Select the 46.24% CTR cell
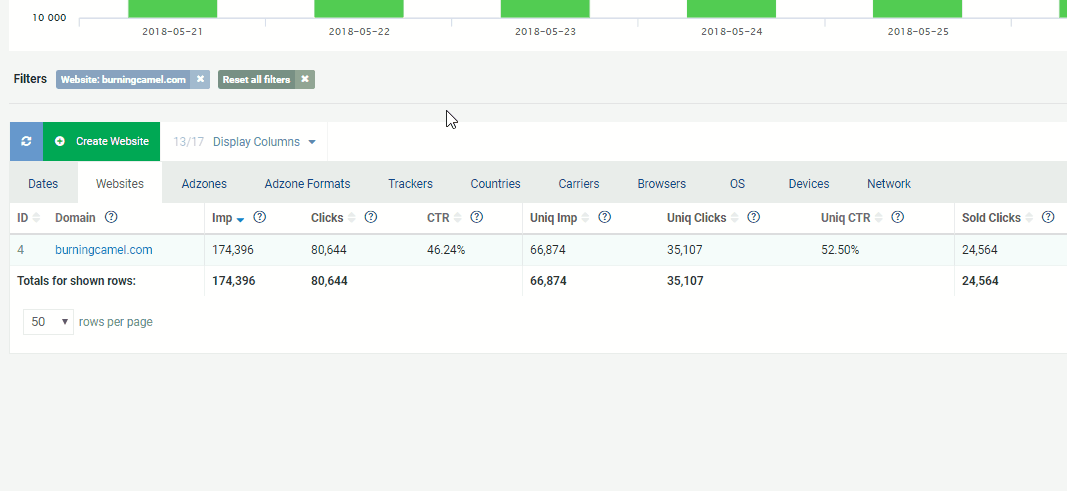Image resolution: width=1067 pixels, height=491 pixels. (446, 250)
